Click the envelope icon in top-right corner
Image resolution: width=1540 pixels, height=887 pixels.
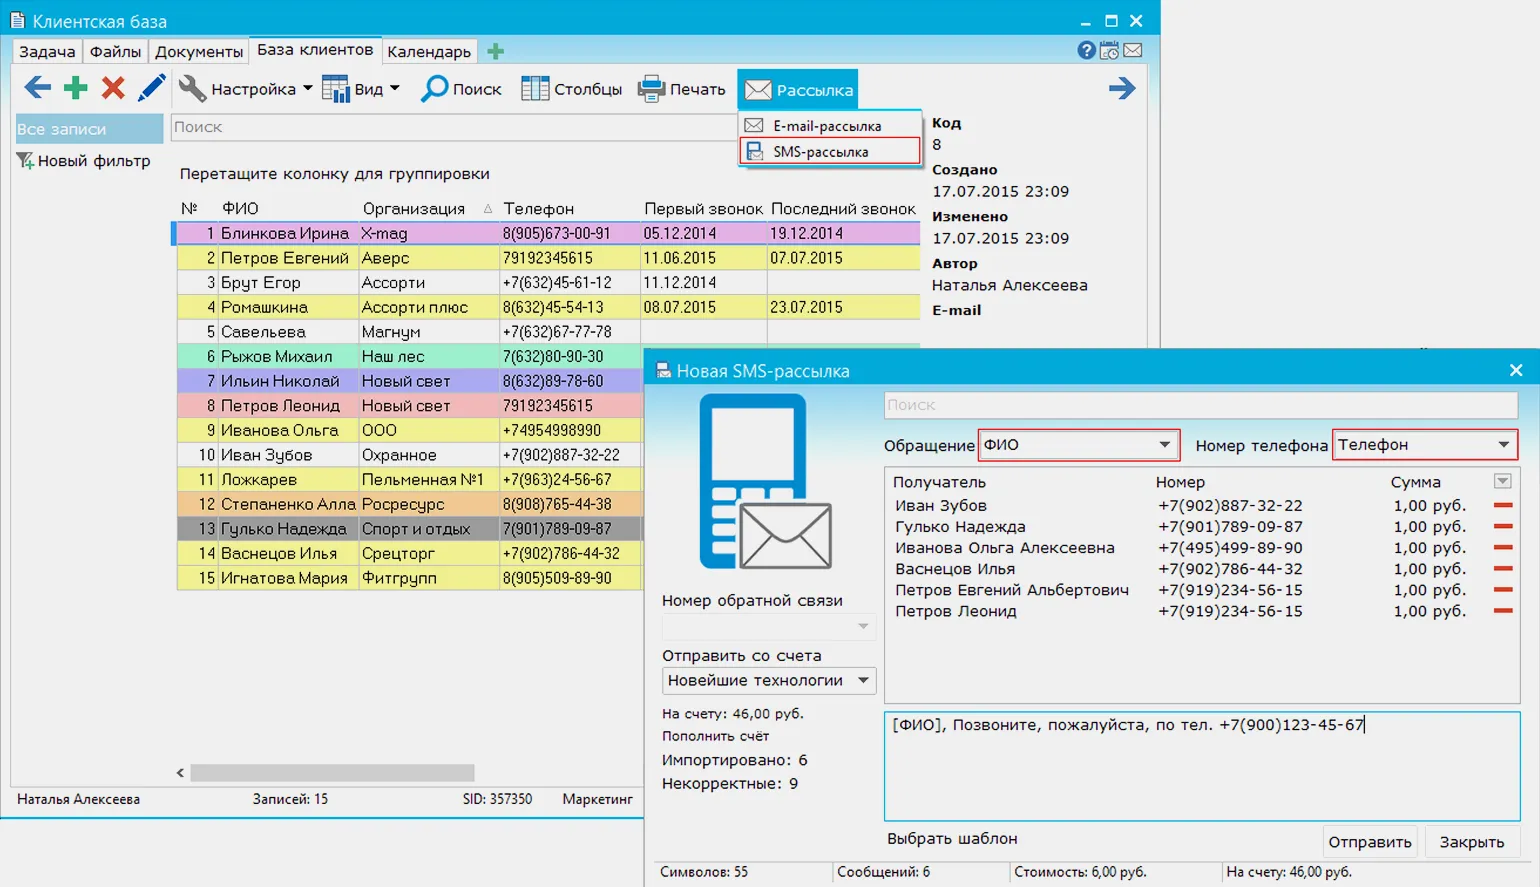pyautogui.click(x=1133, y=50)
